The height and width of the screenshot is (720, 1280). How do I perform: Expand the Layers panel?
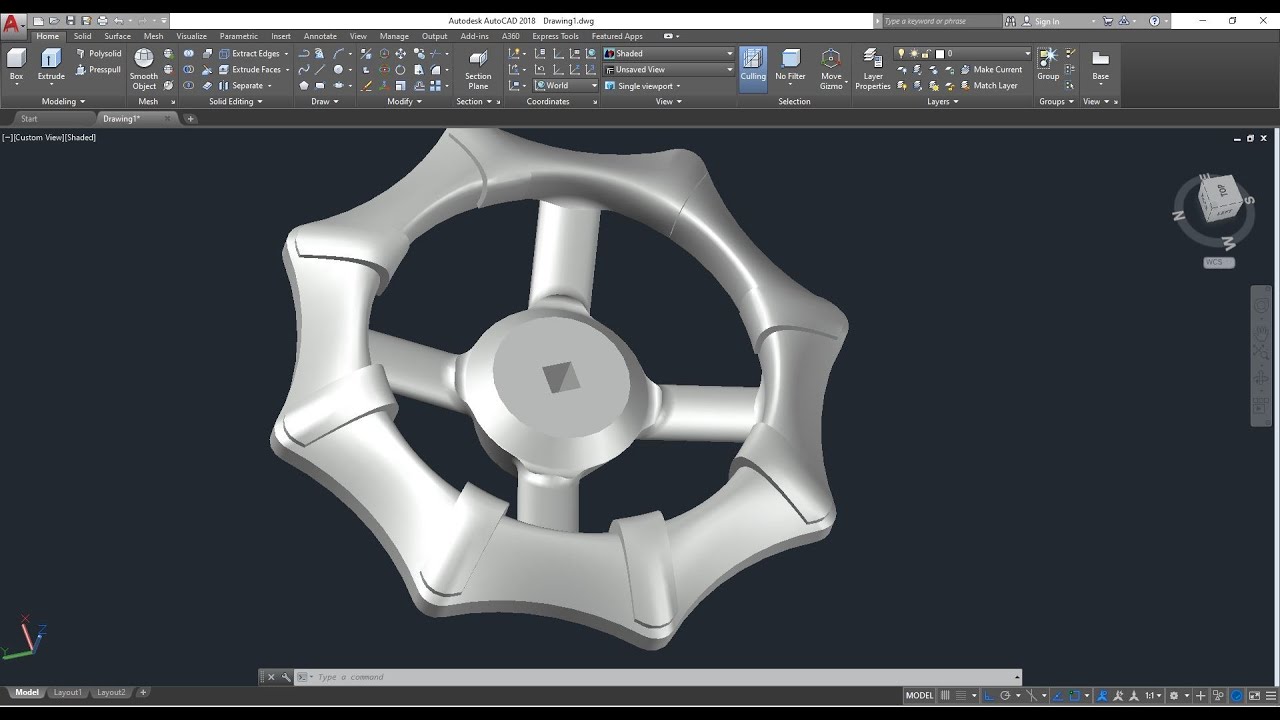pyautogui.click(x=942, y=101)
